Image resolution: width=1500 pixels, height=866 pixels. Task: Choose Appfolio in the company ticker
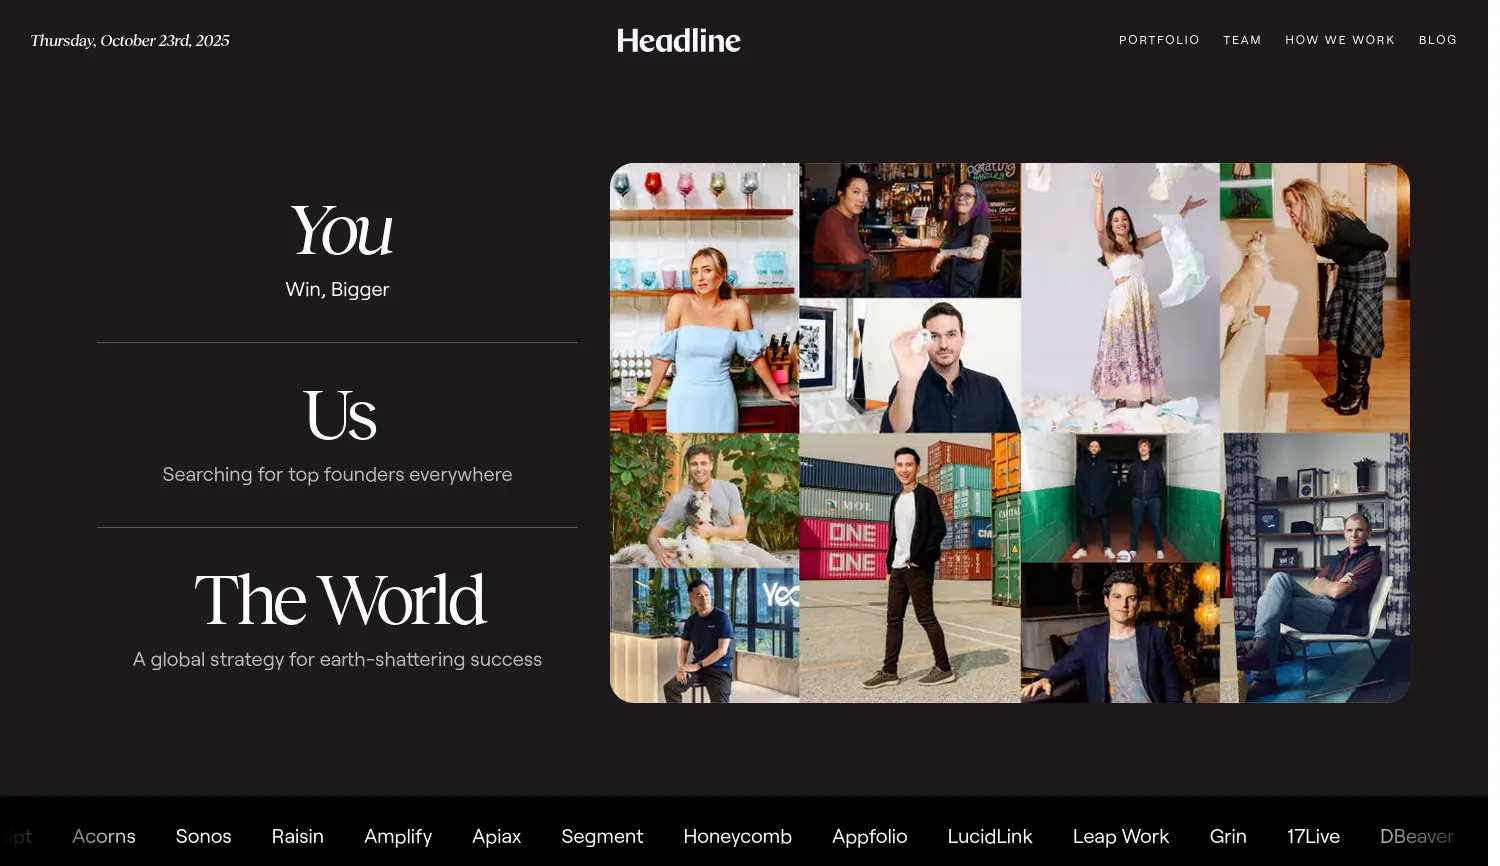869,836
